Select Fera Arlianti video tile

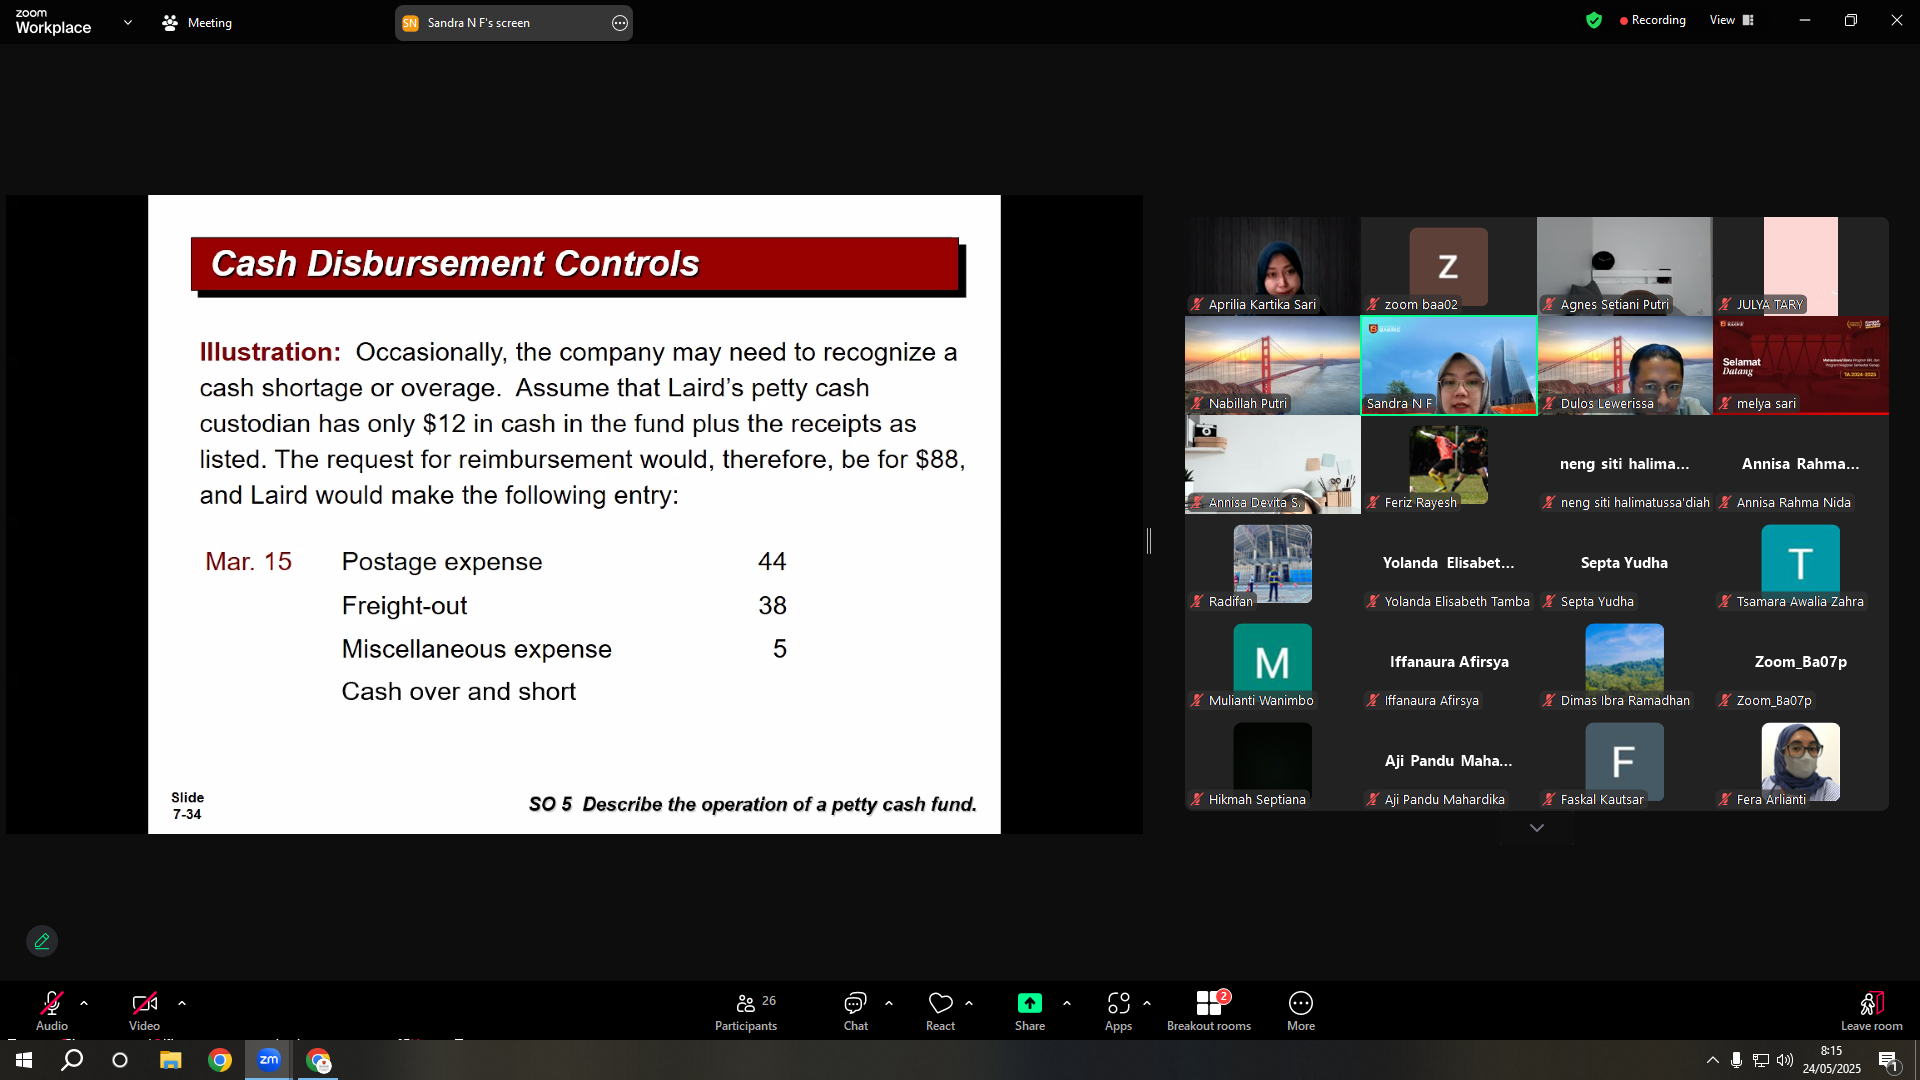pos(1800,761)
